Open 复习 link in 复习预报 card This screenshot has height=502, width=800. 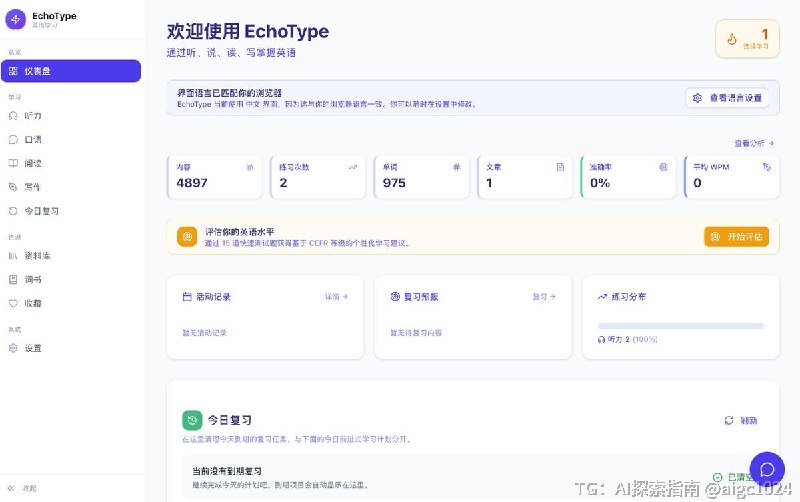pyautogui.click(x=544, y=296)
